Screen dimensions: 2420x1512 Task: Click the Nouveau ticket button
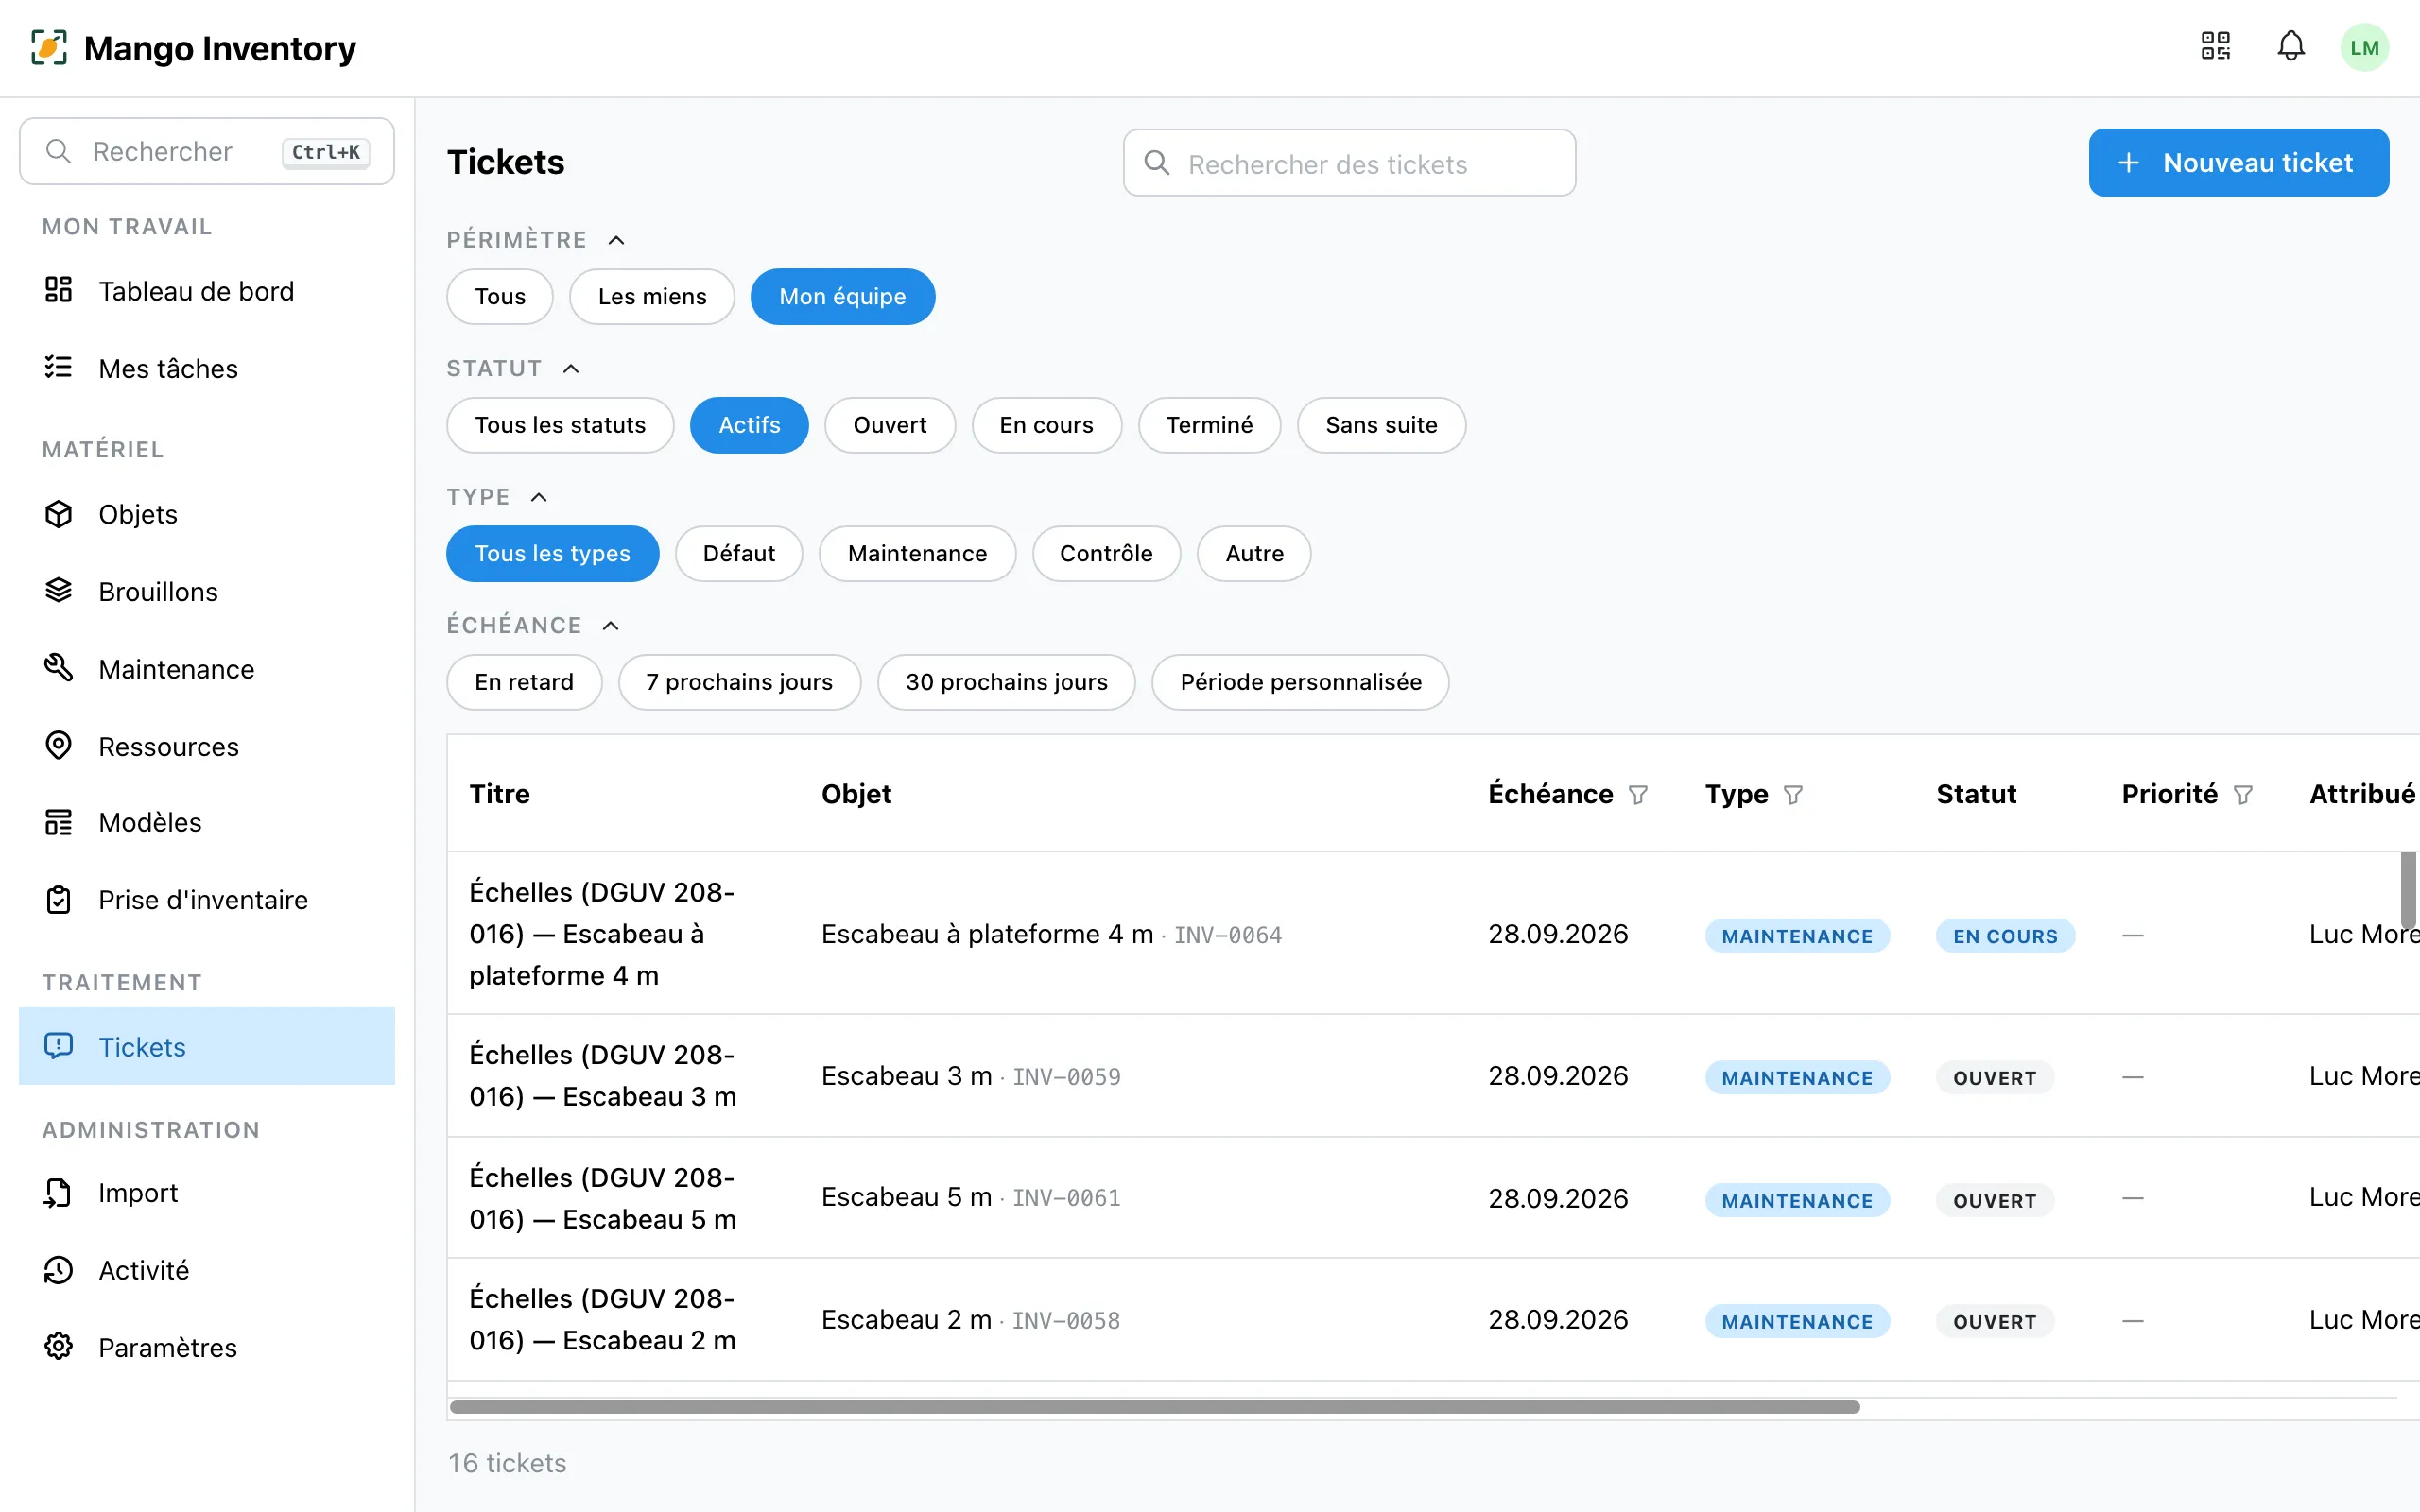2238,162
